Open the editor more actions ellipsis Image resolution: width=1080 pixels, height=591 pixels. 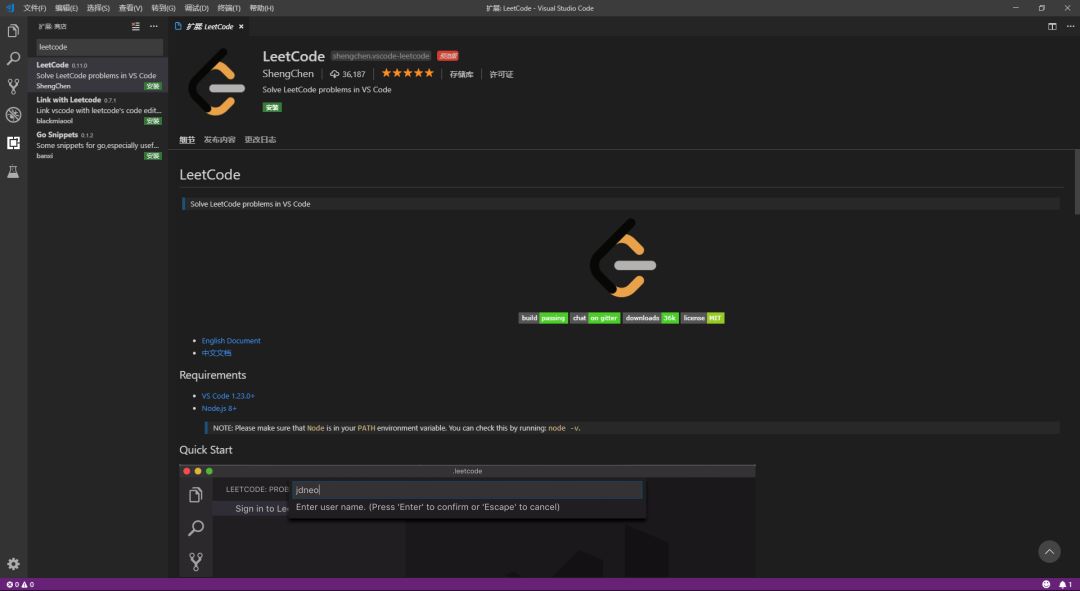1070,26
